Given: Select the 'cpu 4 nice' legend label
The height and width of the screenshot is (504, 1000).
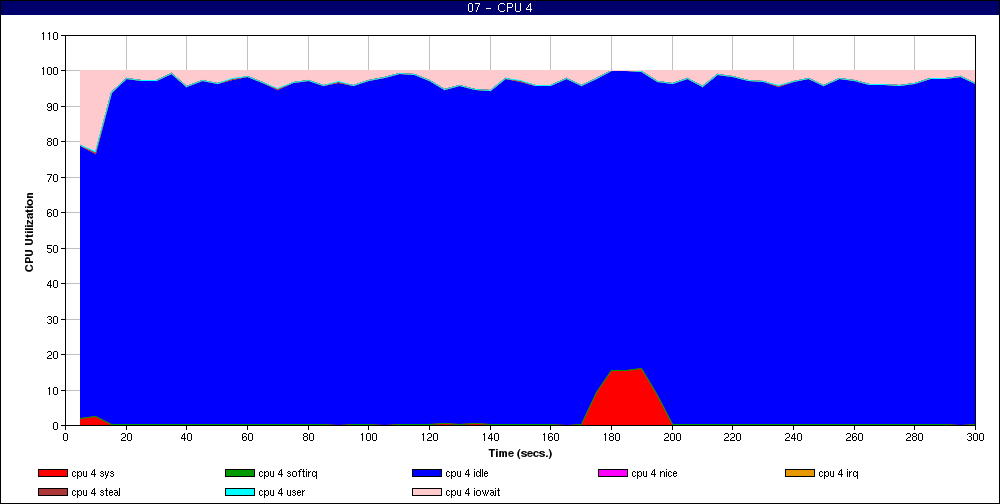Looking at the screenshot, I should [654, 473].
